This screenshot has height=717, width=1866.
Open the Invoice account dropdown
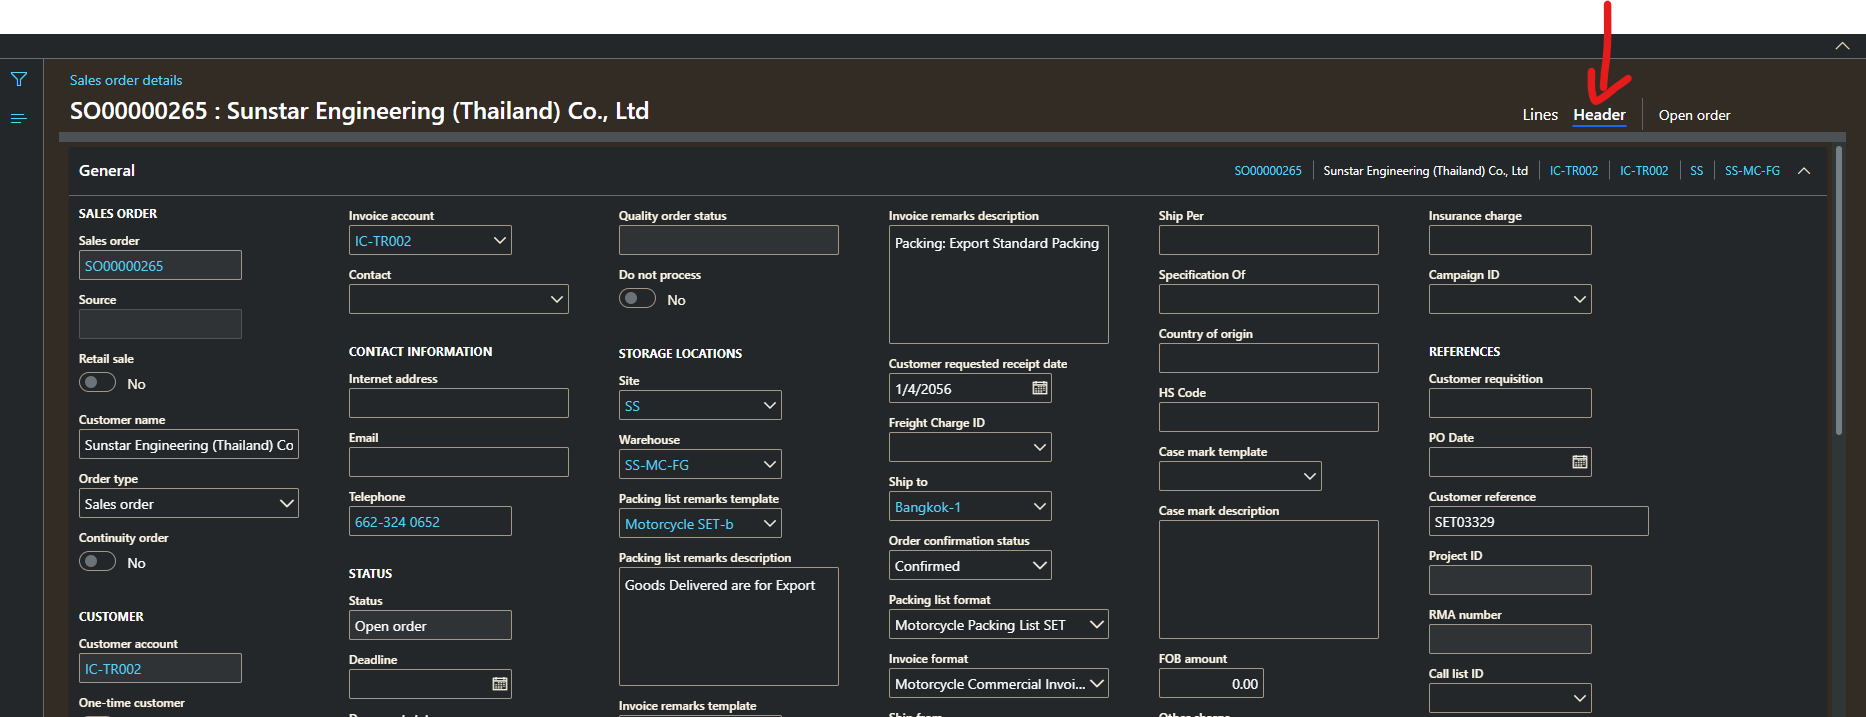(x=500, y=240)
